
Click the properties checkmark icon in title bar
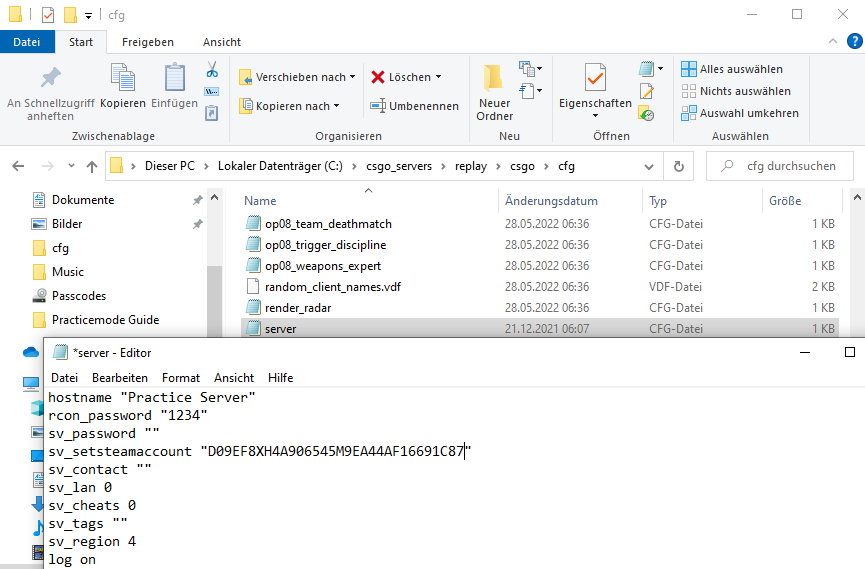click(x=48, y=14)
